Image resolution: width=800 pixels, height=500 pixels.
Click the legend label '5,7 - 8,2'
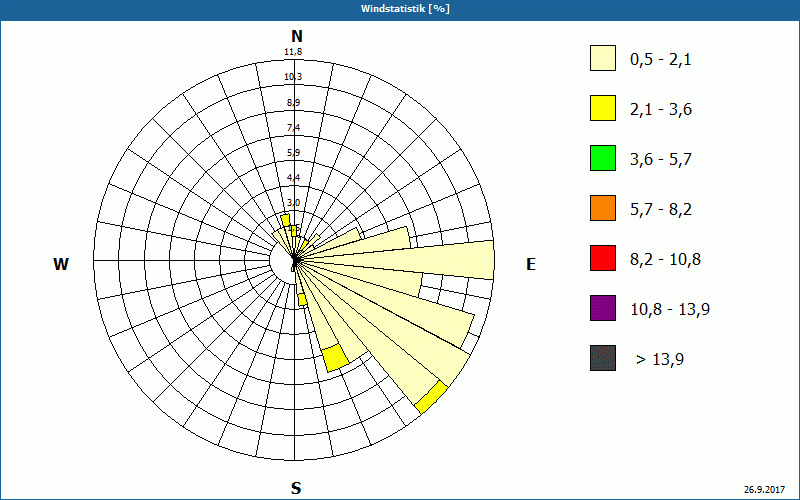[x=661, y=210]
